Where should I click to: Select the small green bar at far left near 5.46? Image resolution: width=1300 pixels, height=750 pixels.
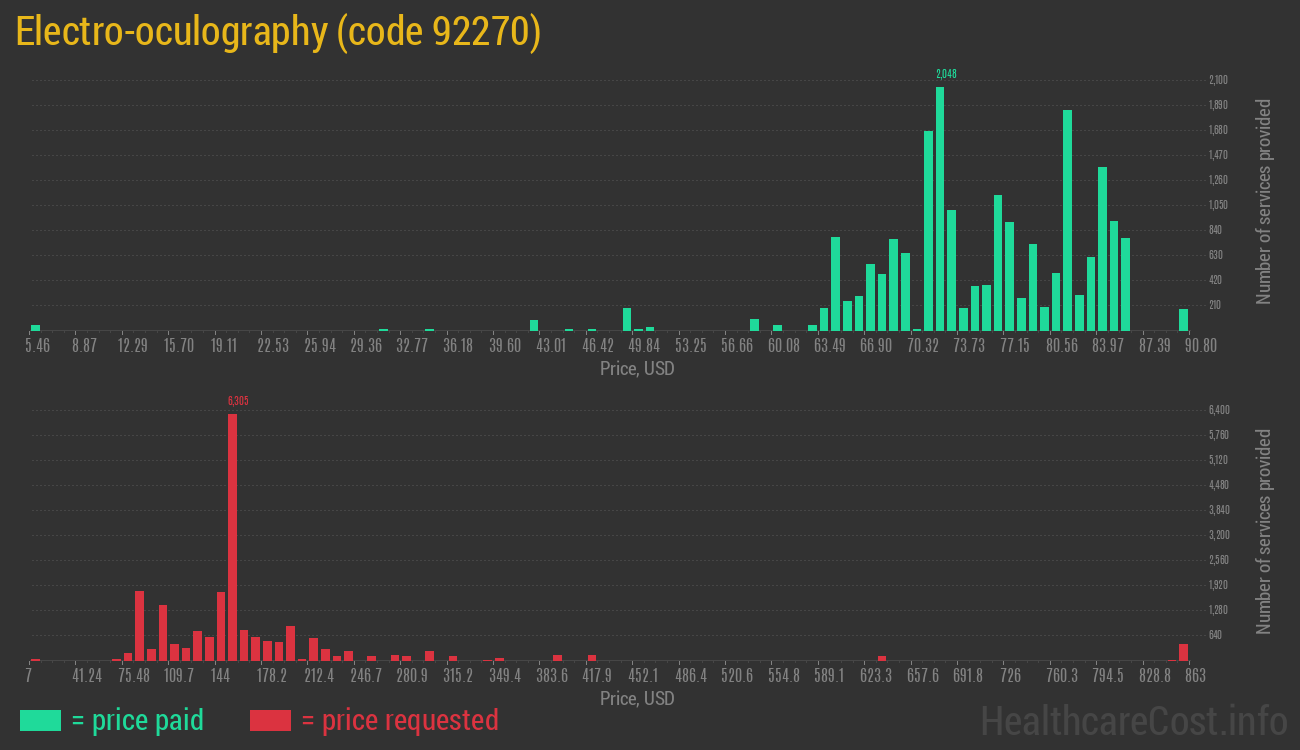pyautogui.click(x=36, y=327)
